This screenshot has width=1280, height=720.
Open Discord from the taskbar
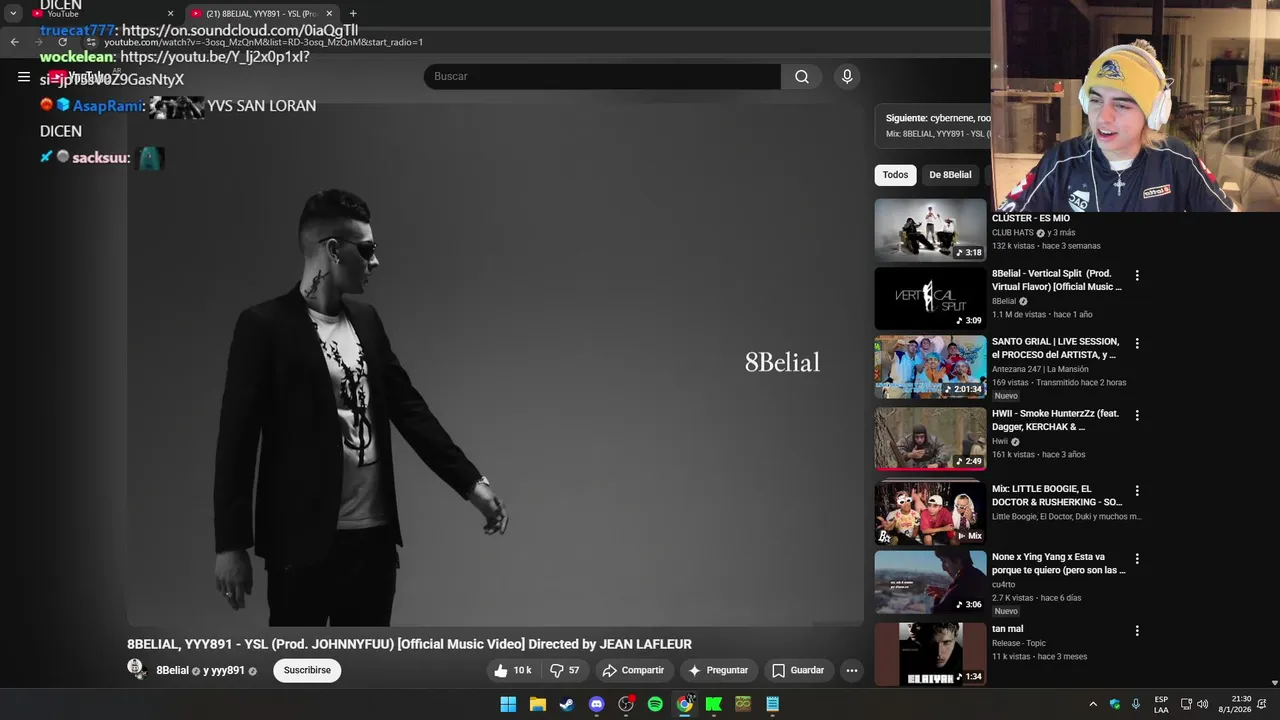tap(596, 704)
